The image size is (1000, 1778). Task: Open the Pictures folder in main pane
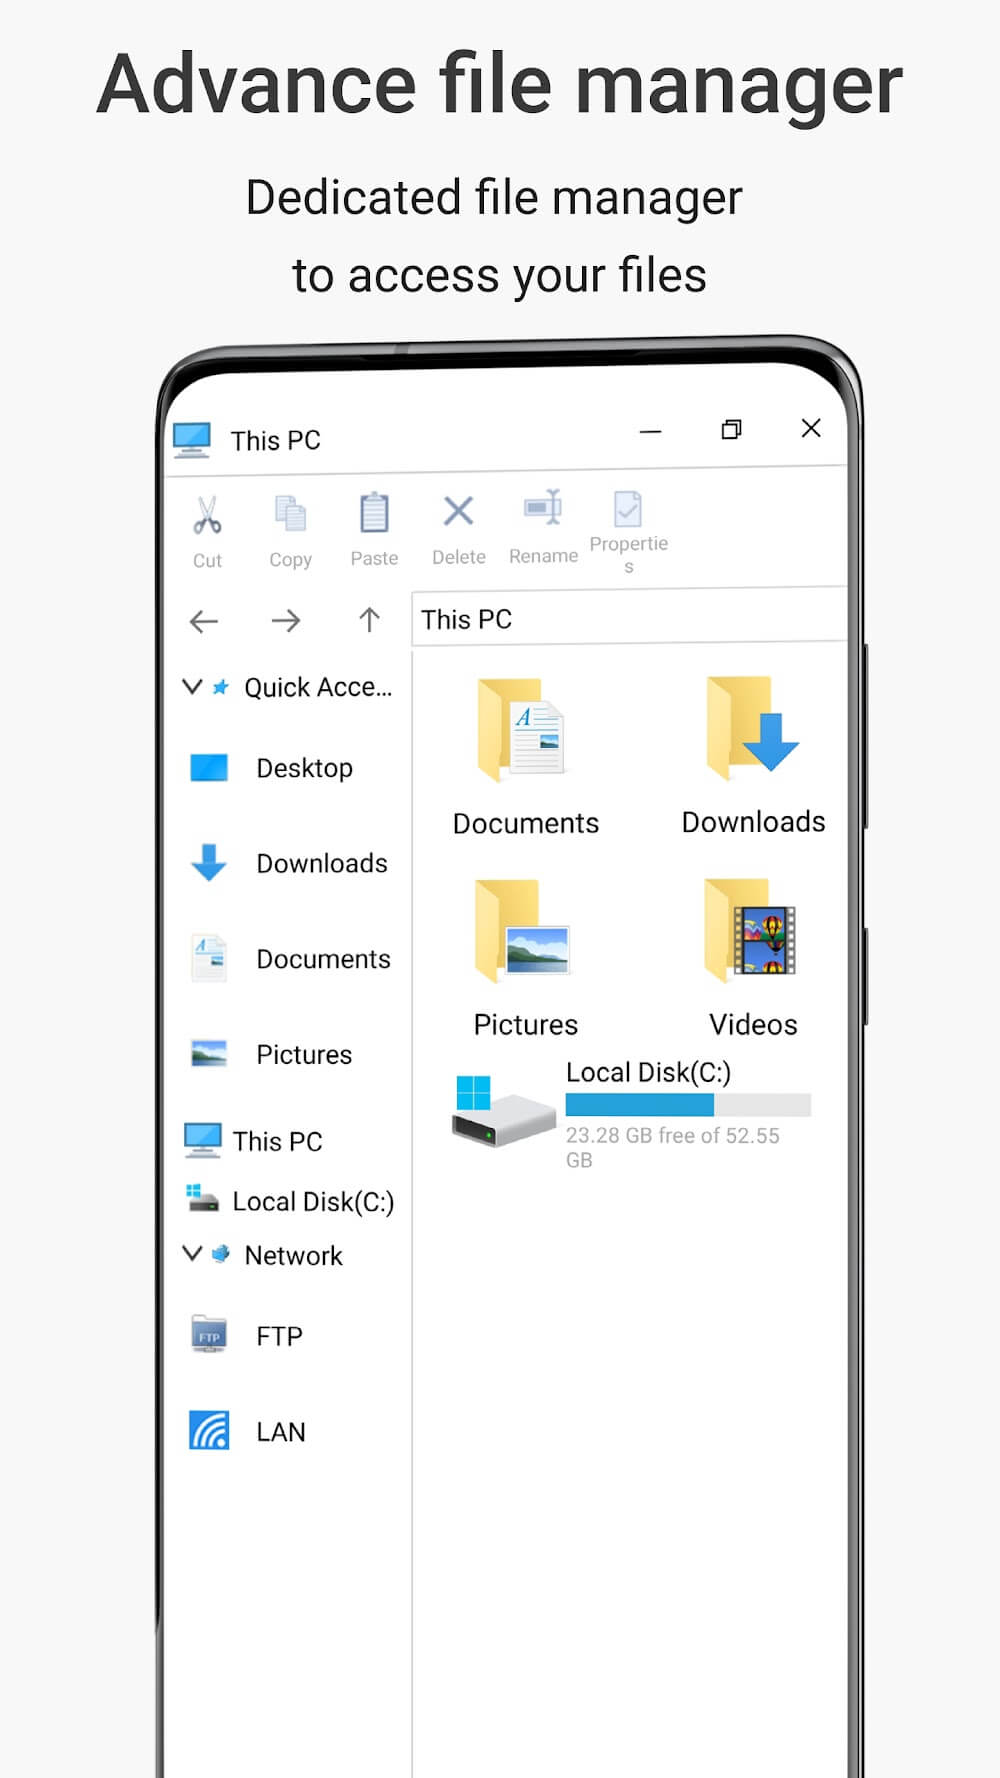point(524,932)
